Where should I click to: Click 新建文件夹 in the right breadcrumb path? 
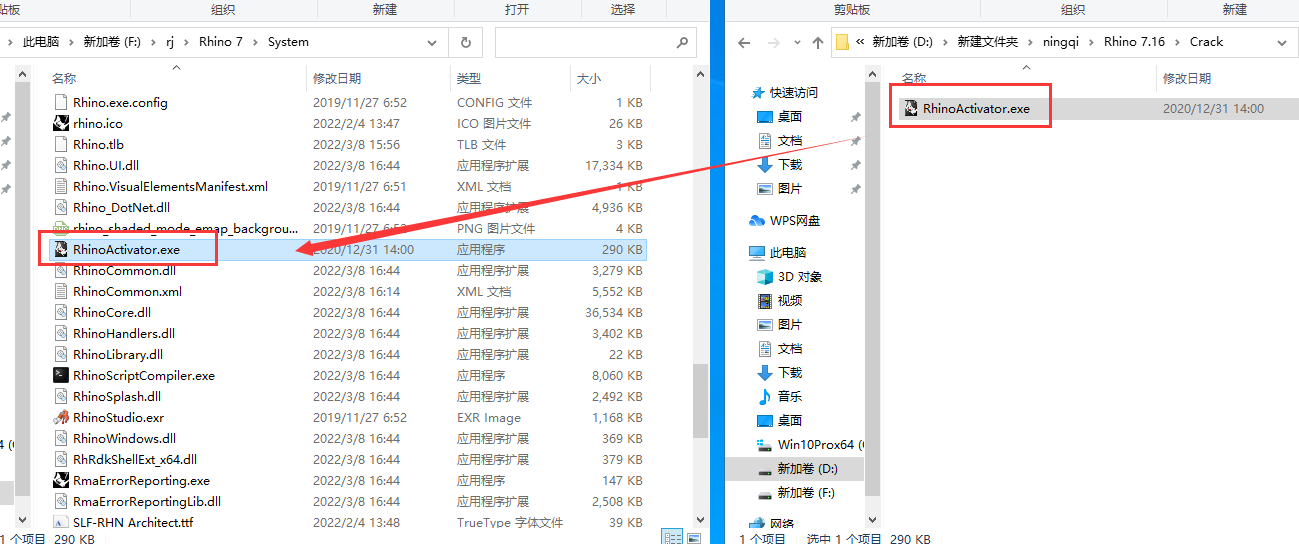pos(987,42)
